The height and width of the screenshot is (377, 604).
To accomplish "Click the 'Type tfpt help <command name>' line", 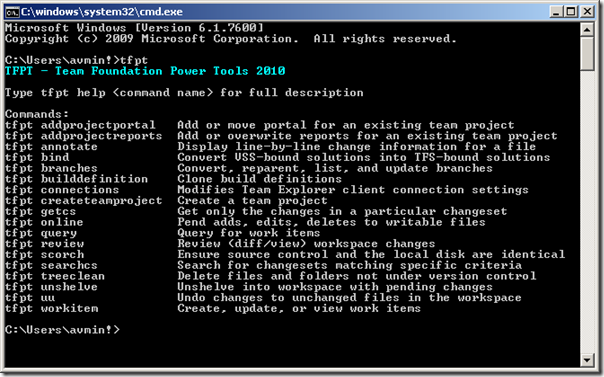I will [184, 92].
